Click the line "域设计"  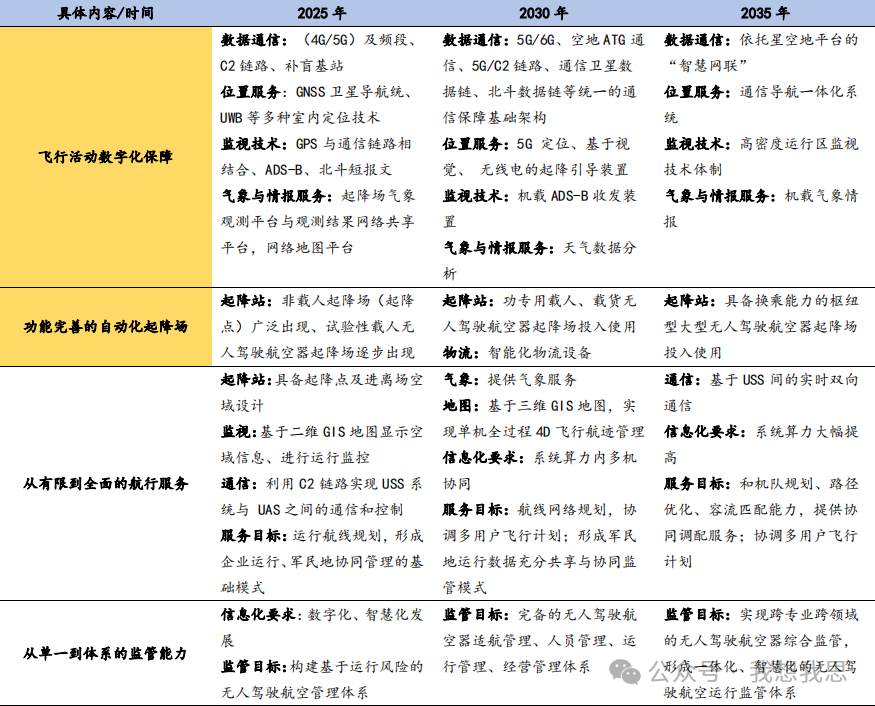pyautogui.click(x=242, y=406)
